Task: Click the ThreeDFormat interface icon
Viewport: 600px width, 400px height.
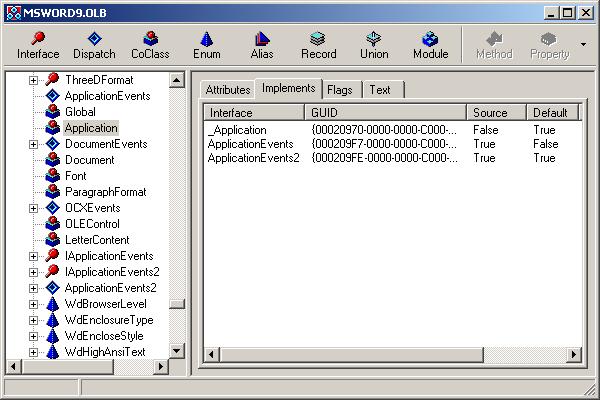Action: [x=52, y=80]
